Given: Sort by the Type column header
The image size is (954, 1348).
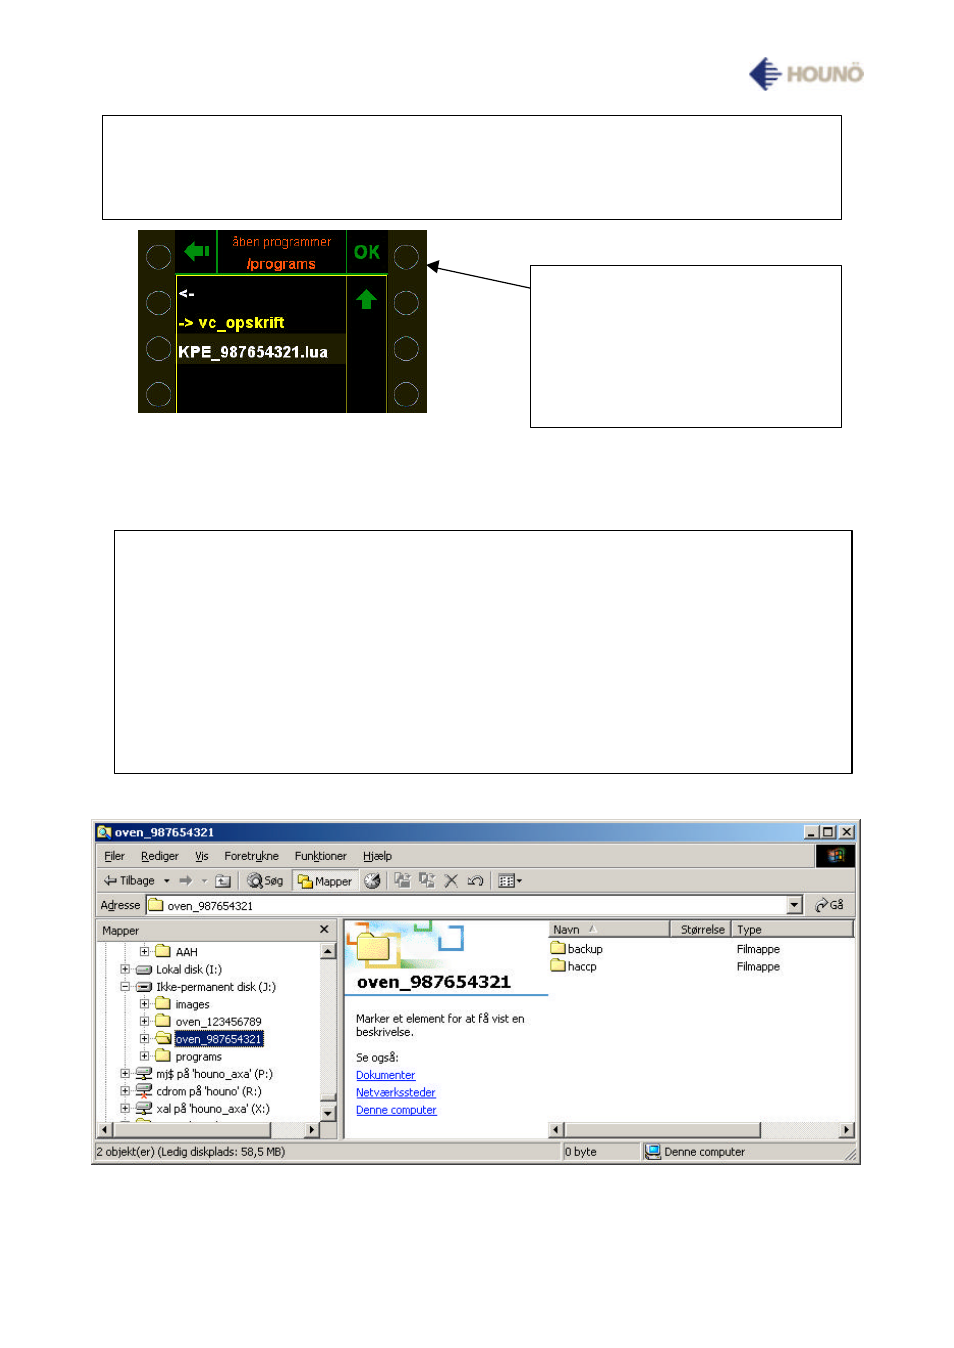Looking at the screenshot, I should (793, 929).
